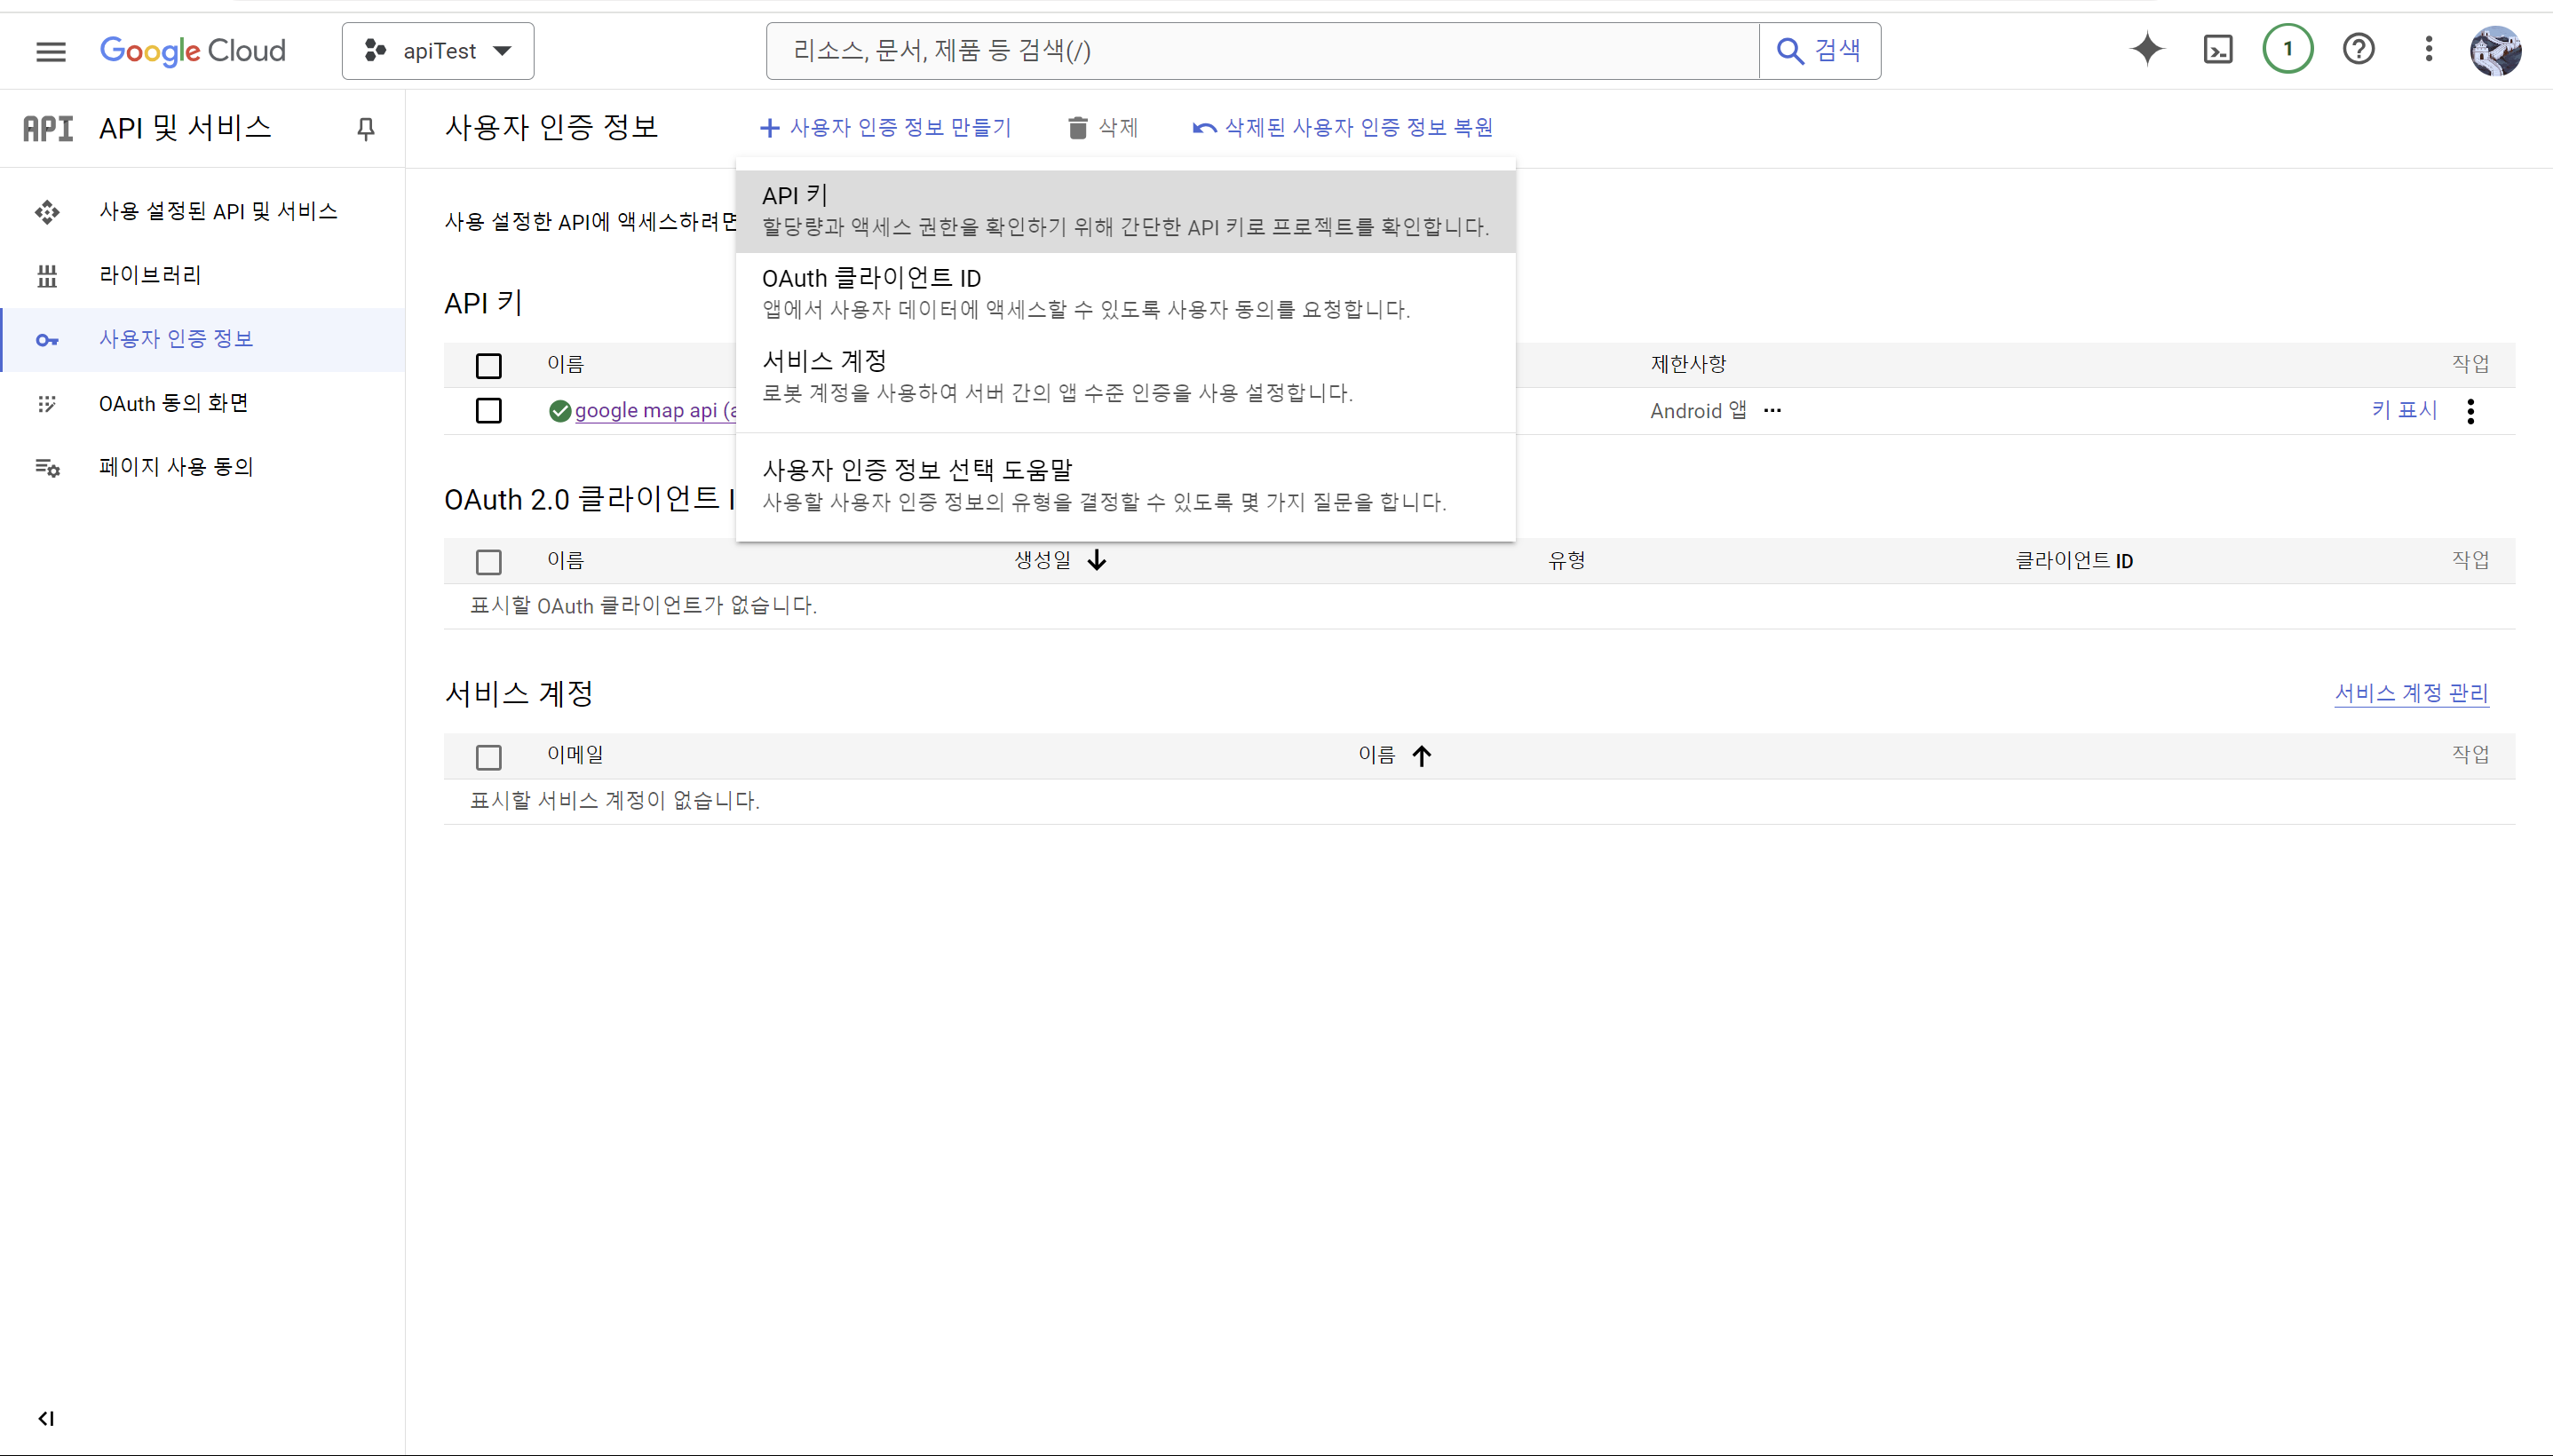The height and width of the screenshot is (1456, 2553).
Task: Open the main hamburger navigation menu
Action: tap(51, 51)
